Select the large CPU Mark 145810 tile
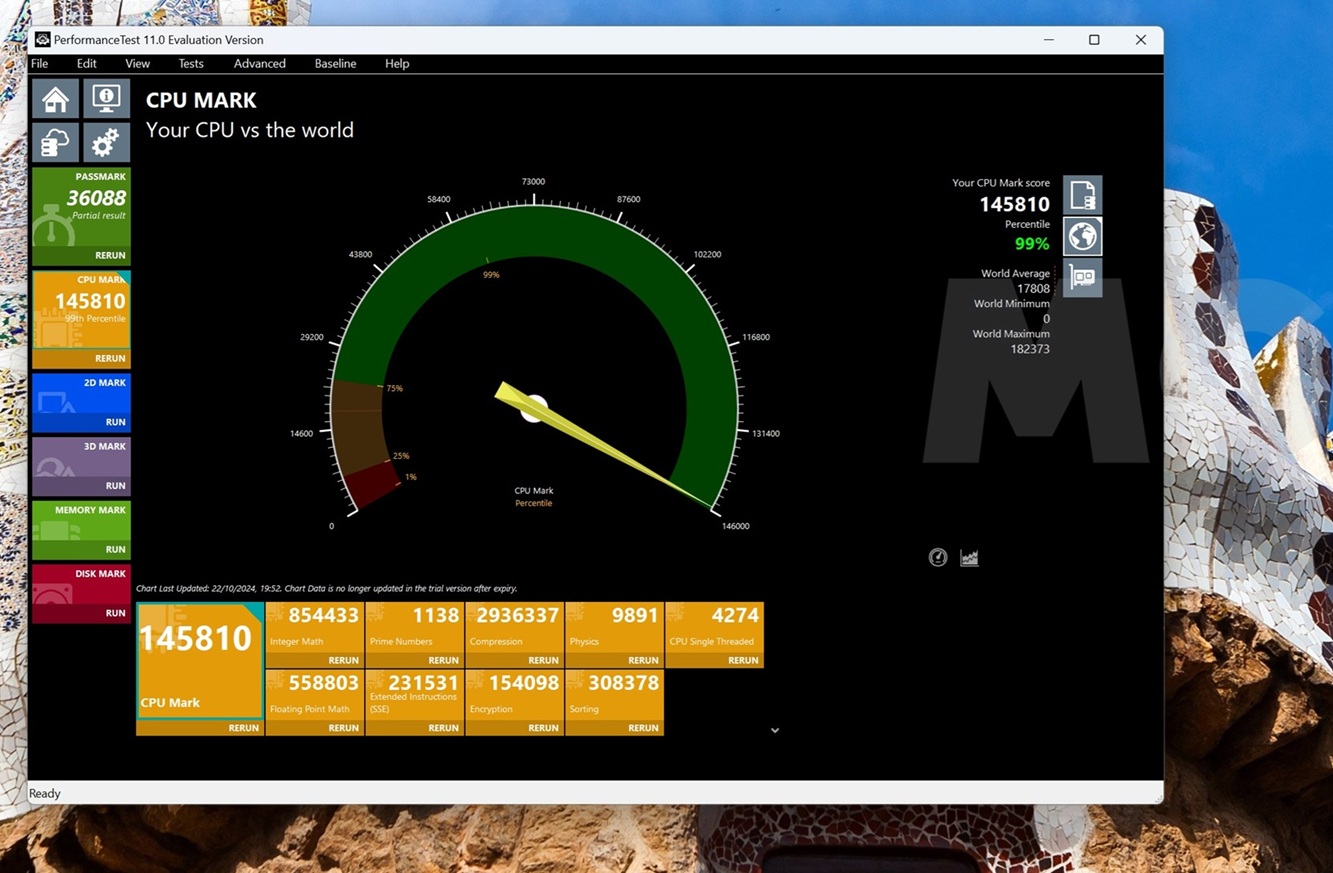Viewport: 1333px width, 873px height. pyautogui.click(x=199, y=660)
